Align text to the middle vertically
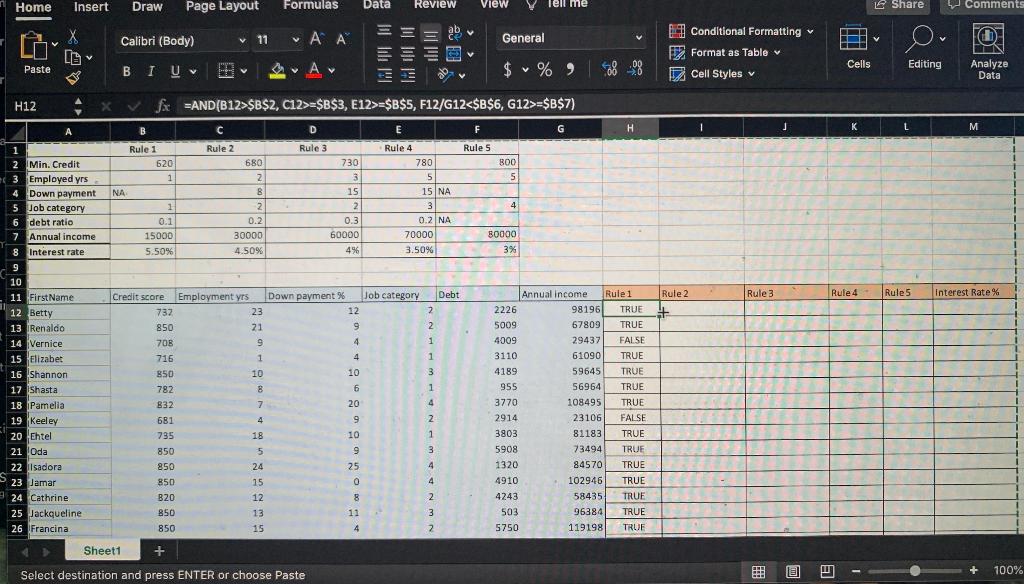Image resolution: width=1024 pixels, height=584 pixels. pyautogui.click(x=408, y=33)
